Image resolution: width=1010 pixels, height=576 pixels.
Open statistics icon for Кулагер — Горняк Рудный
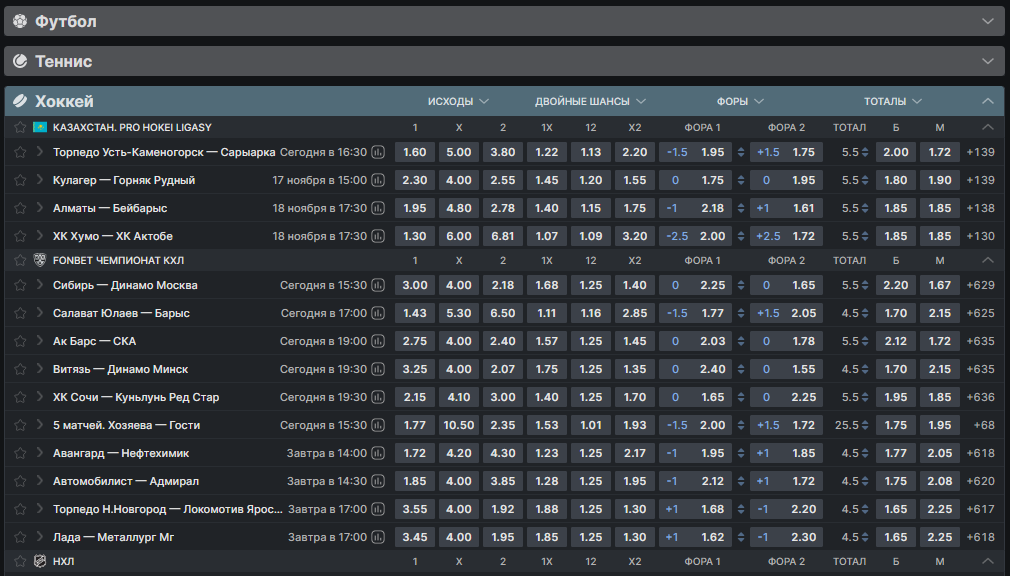click(x=378, y=180)
